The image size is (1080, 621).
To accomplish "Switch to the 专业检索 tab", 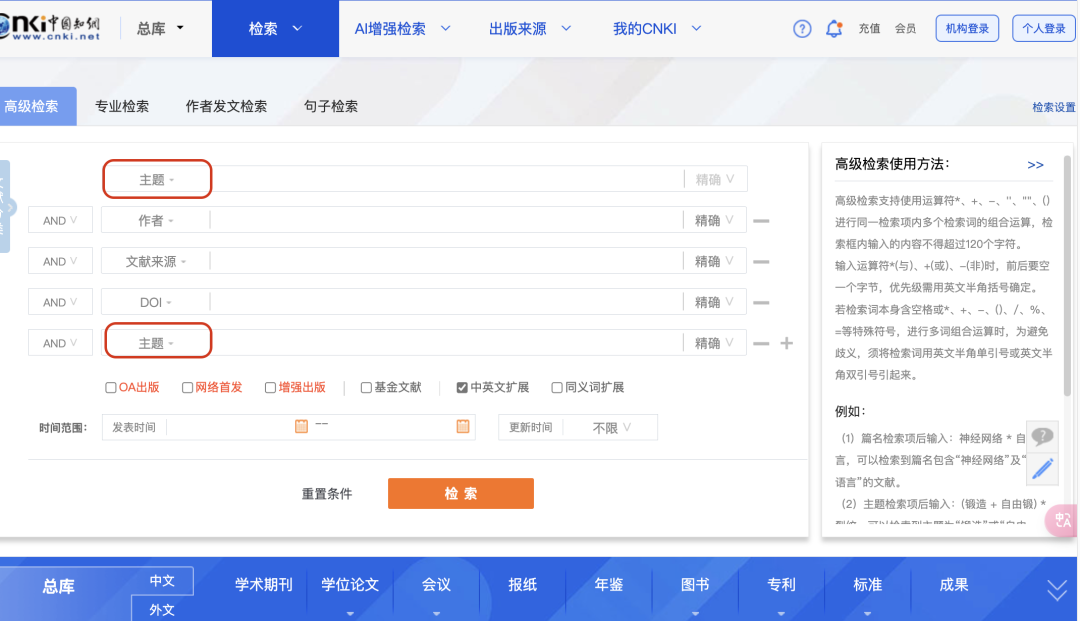I will click(x=122, y=106).
